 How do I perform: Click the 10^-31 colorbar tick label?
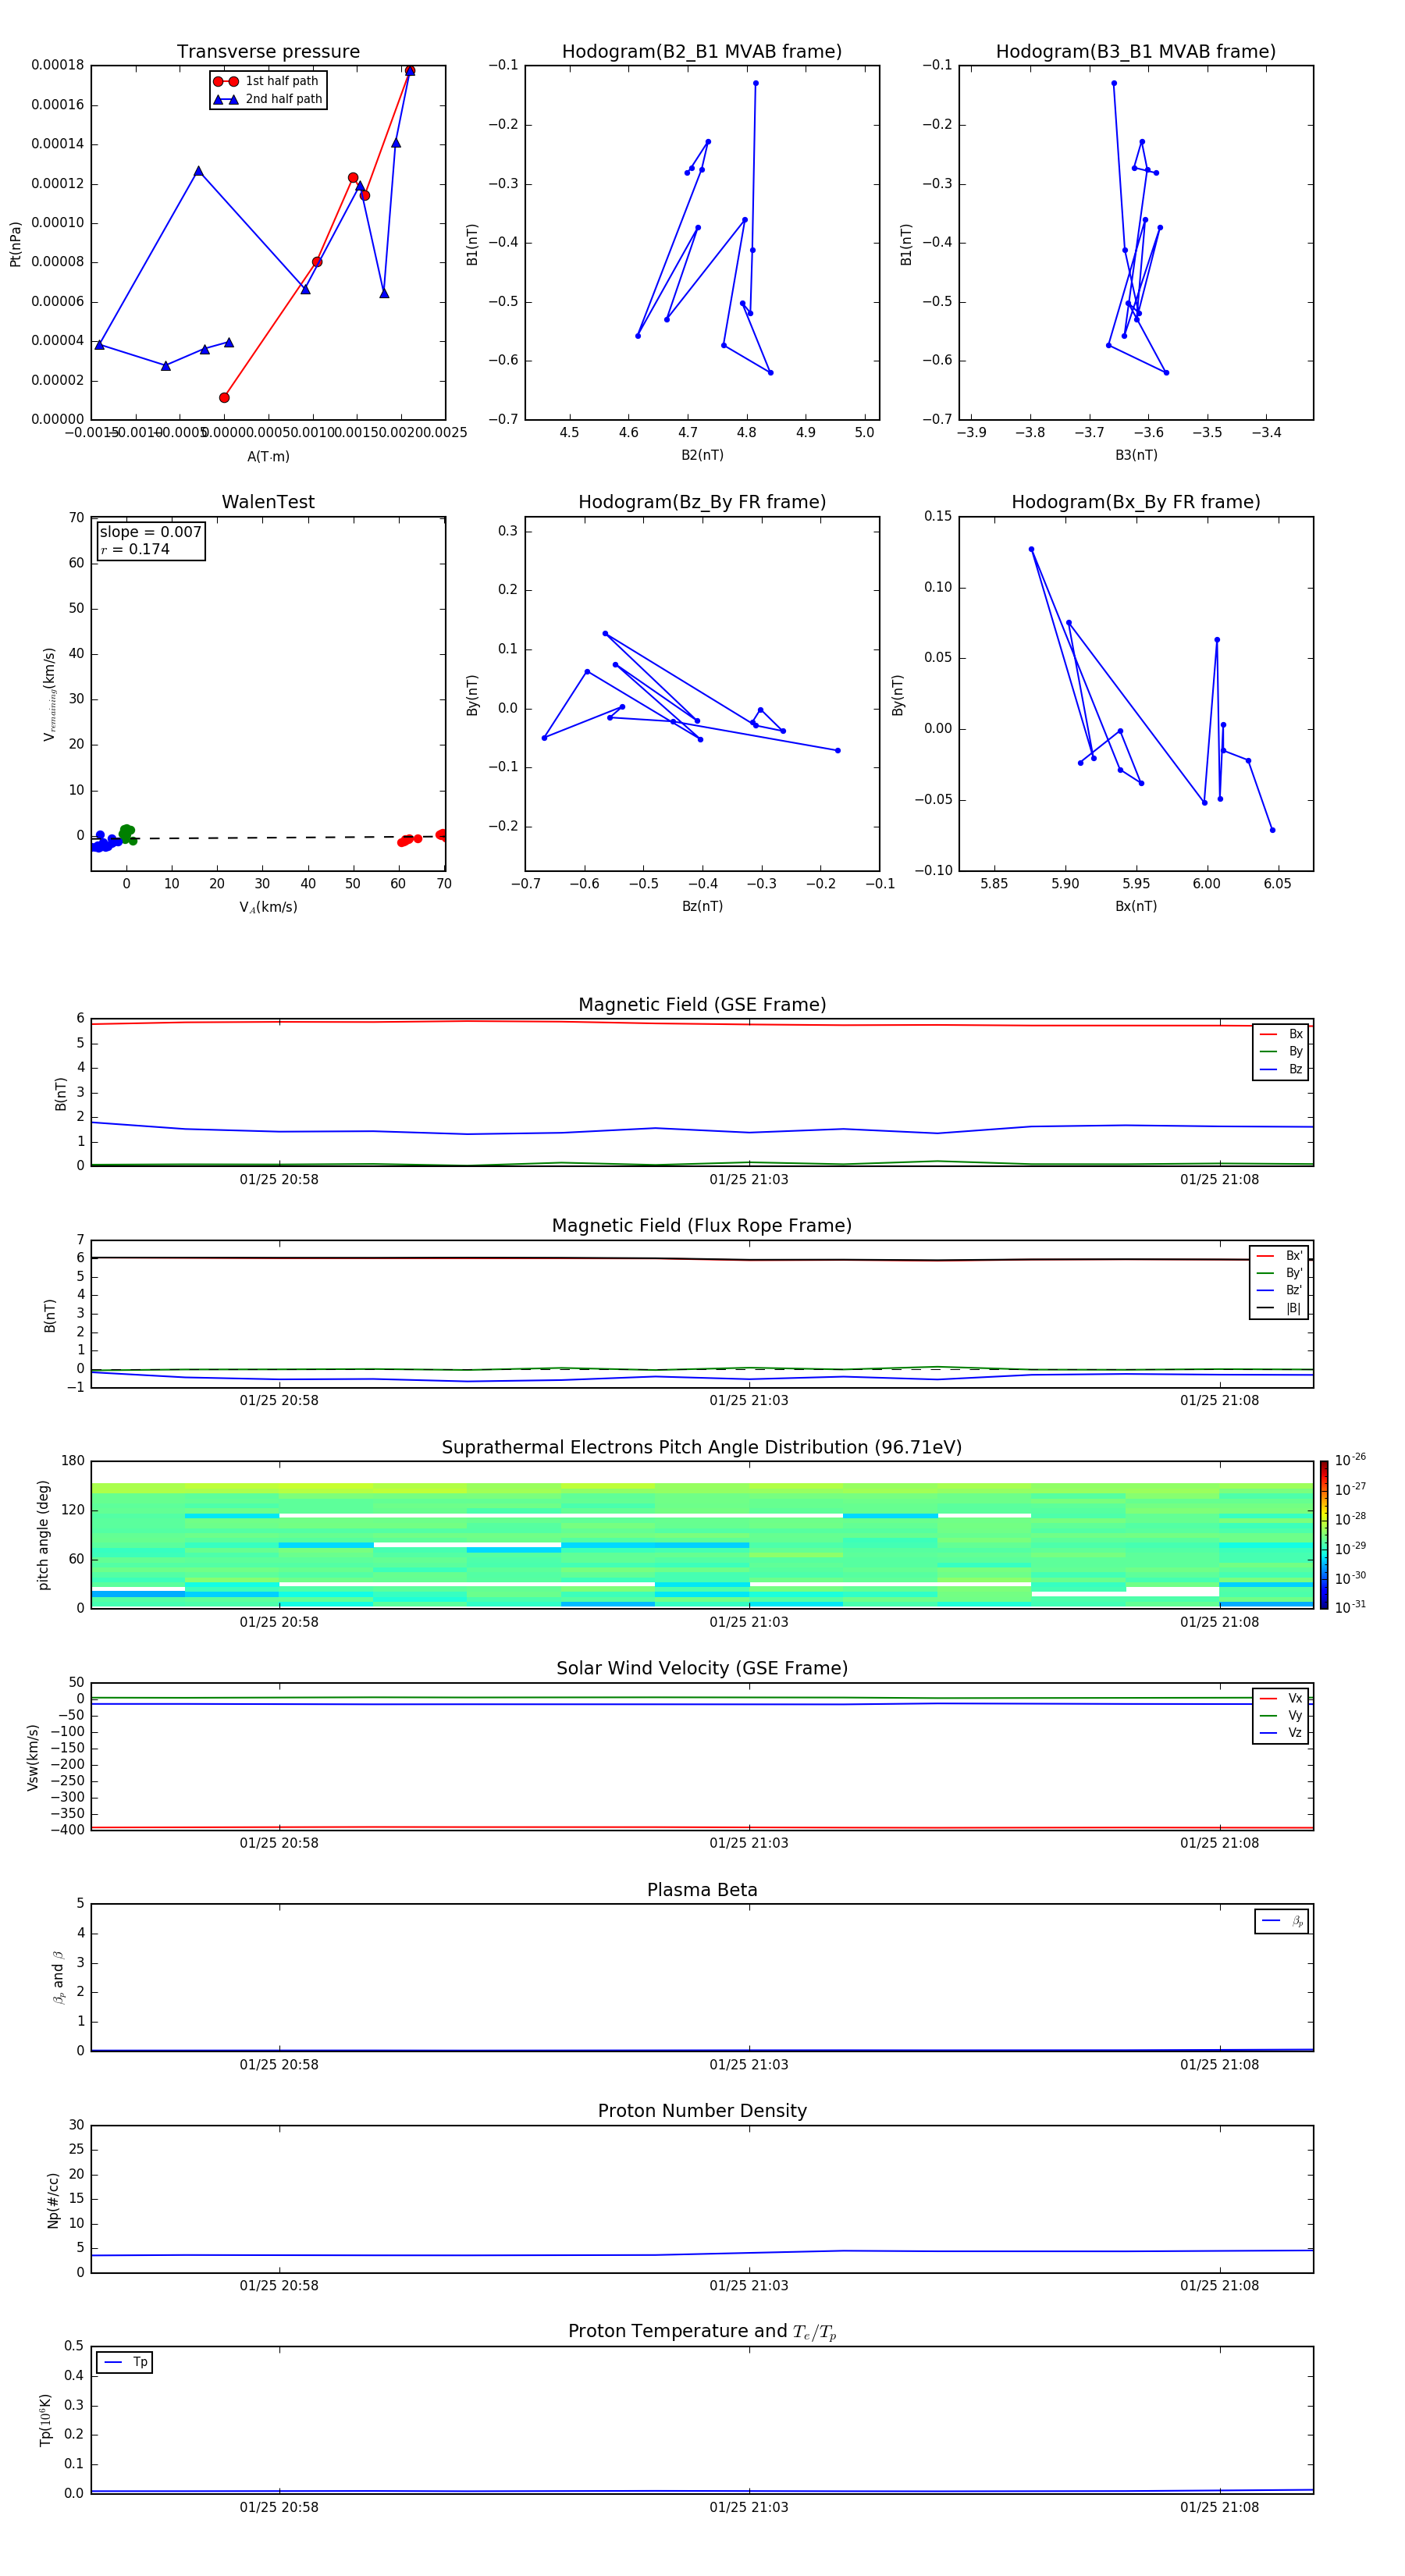[x=1350, y=1607]
